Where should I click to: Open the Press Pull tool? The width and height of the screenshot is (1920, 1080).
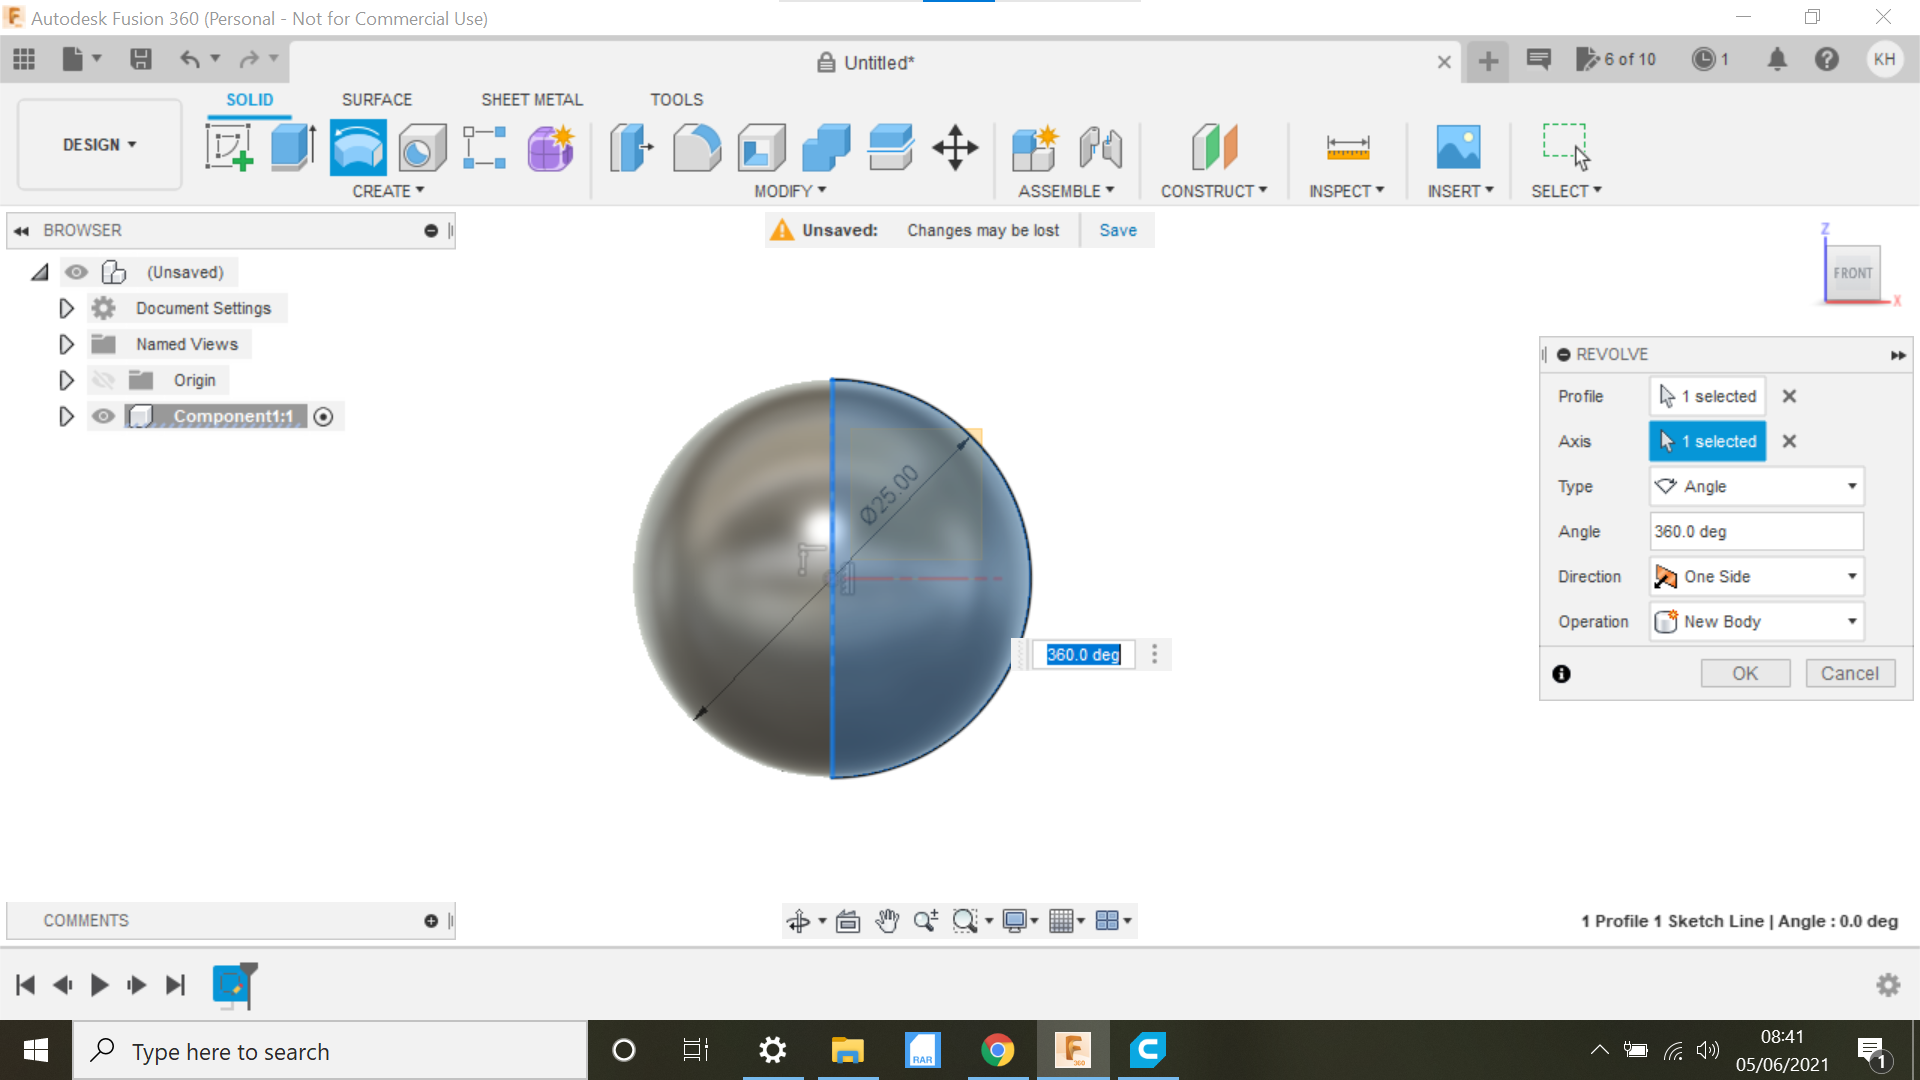tap(631, 147)
